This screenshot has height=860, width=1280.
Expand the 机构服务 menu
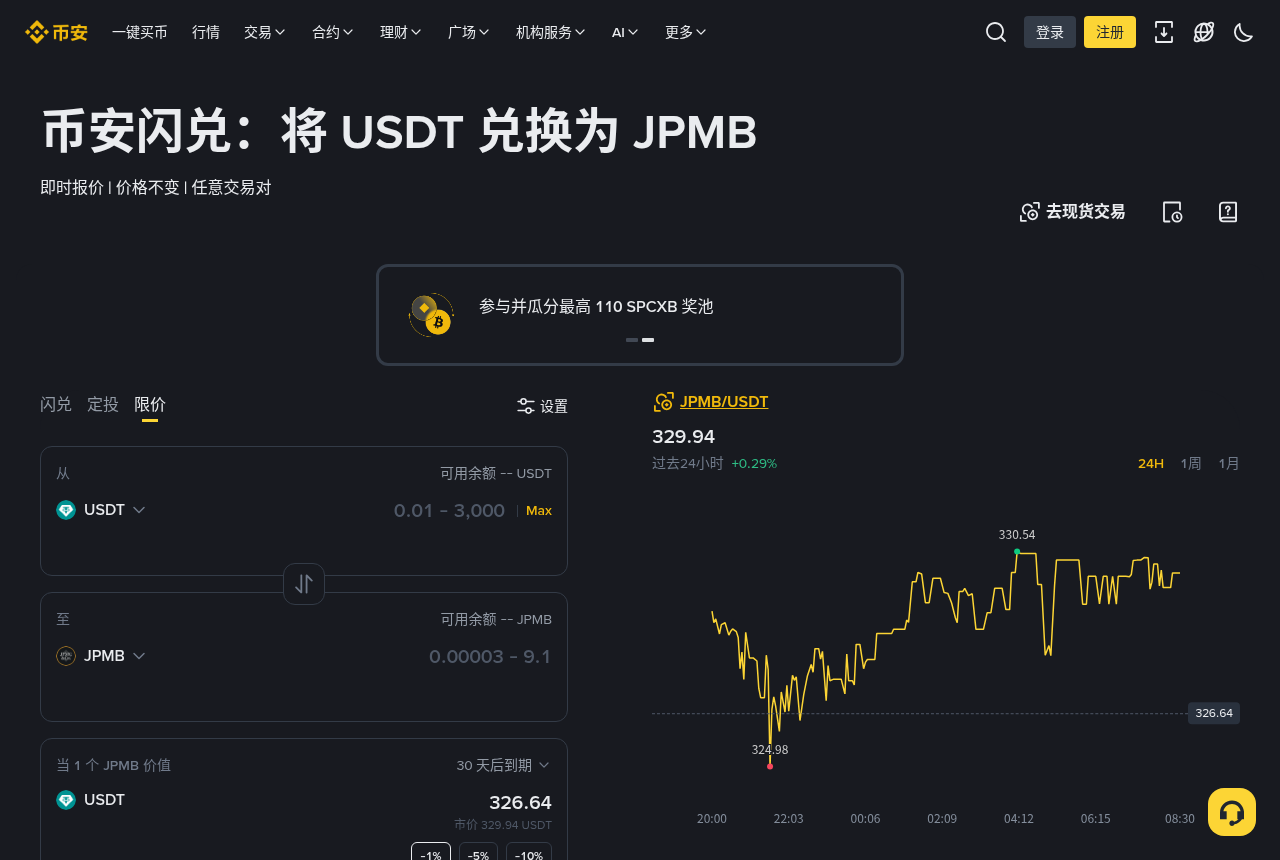[551, 32]
